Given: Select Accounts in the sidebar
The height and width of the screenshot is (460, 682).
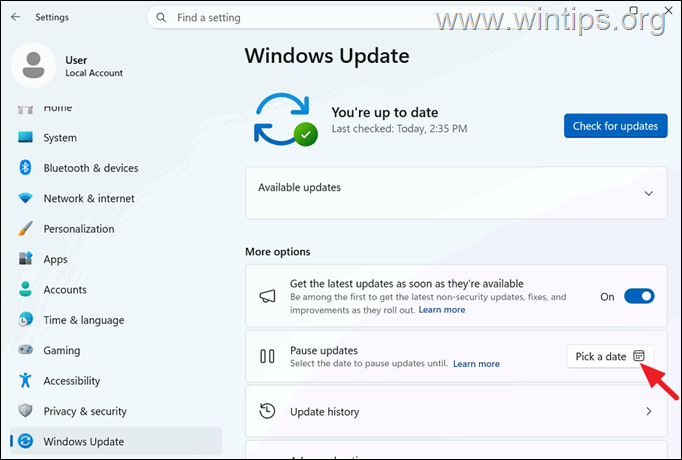Looking at the screenshot, I should pos(116,290).
